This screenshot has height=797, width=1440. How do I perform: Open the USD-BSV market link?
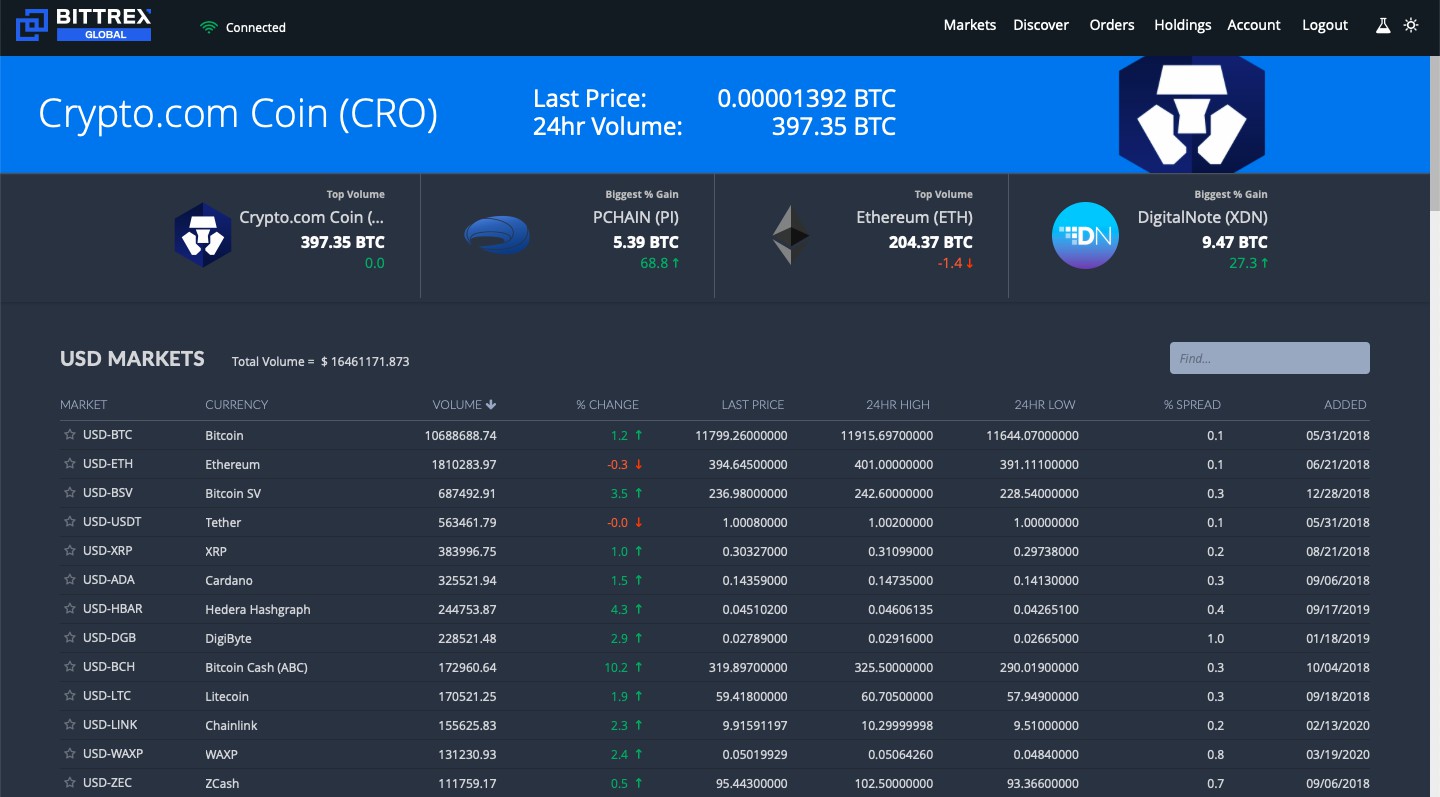point(108,493)
